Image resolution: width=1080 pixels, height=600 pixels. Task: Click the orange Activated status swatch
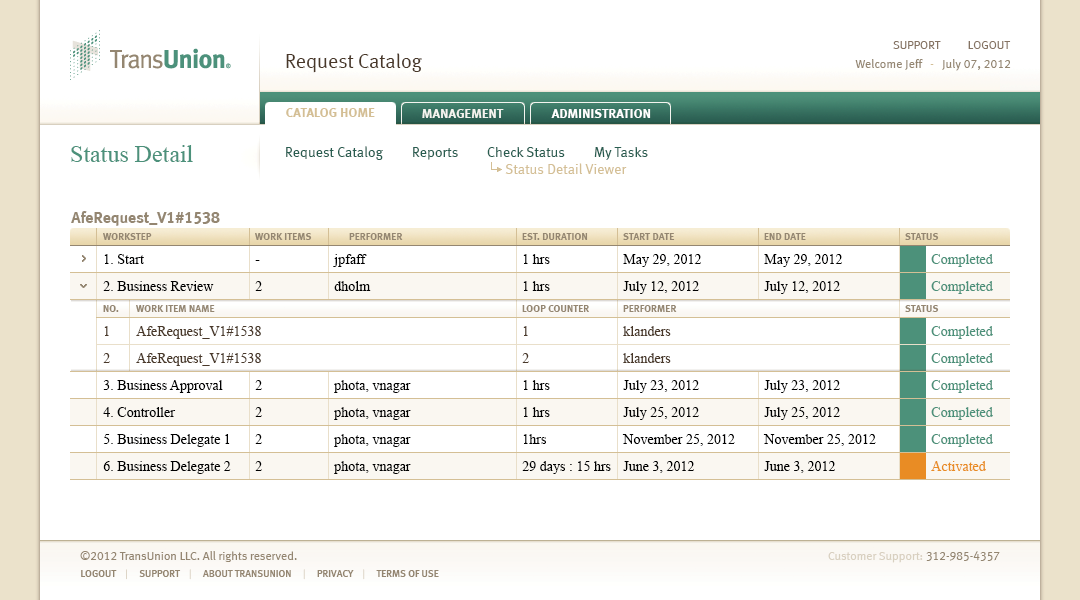click(913, 466)
